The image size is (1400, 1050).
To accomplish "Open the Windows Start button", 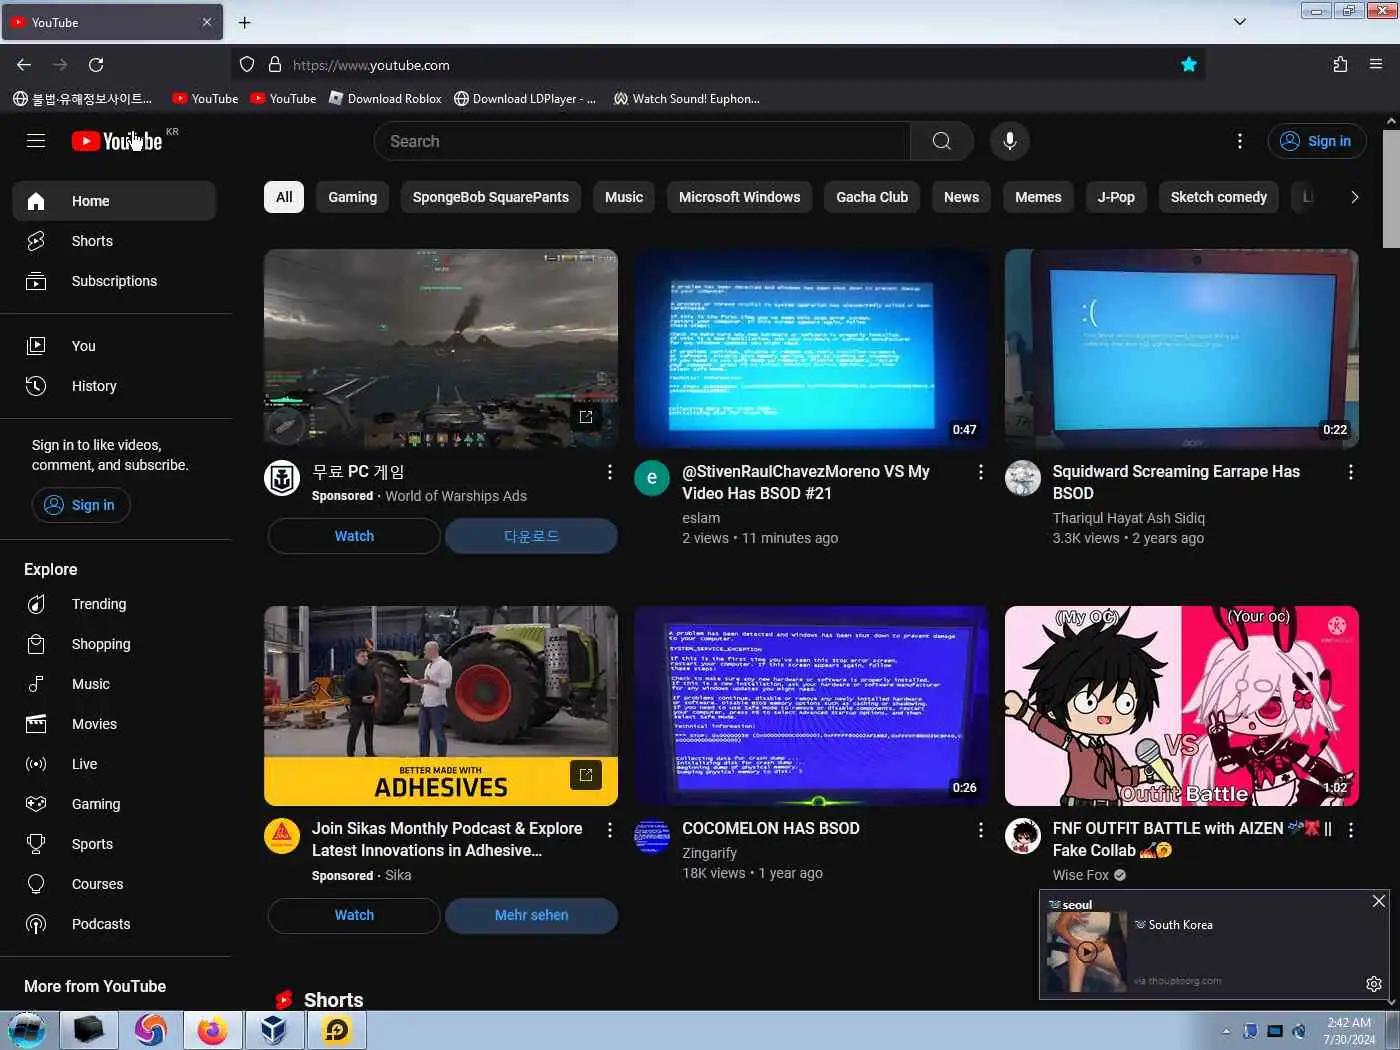I will coord(27,1030).
